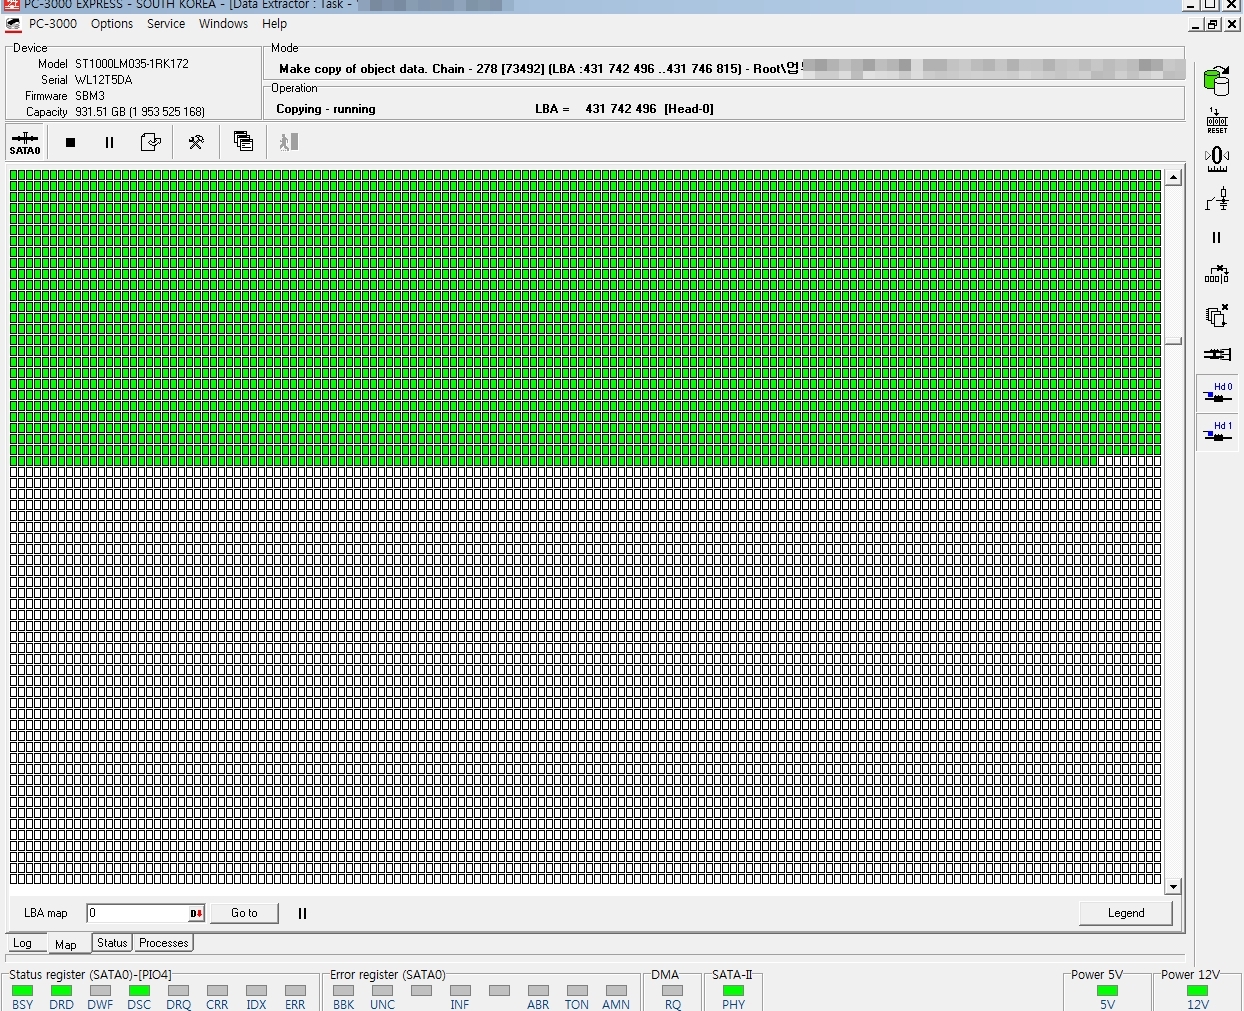Focus the LBA map input field

137,913
